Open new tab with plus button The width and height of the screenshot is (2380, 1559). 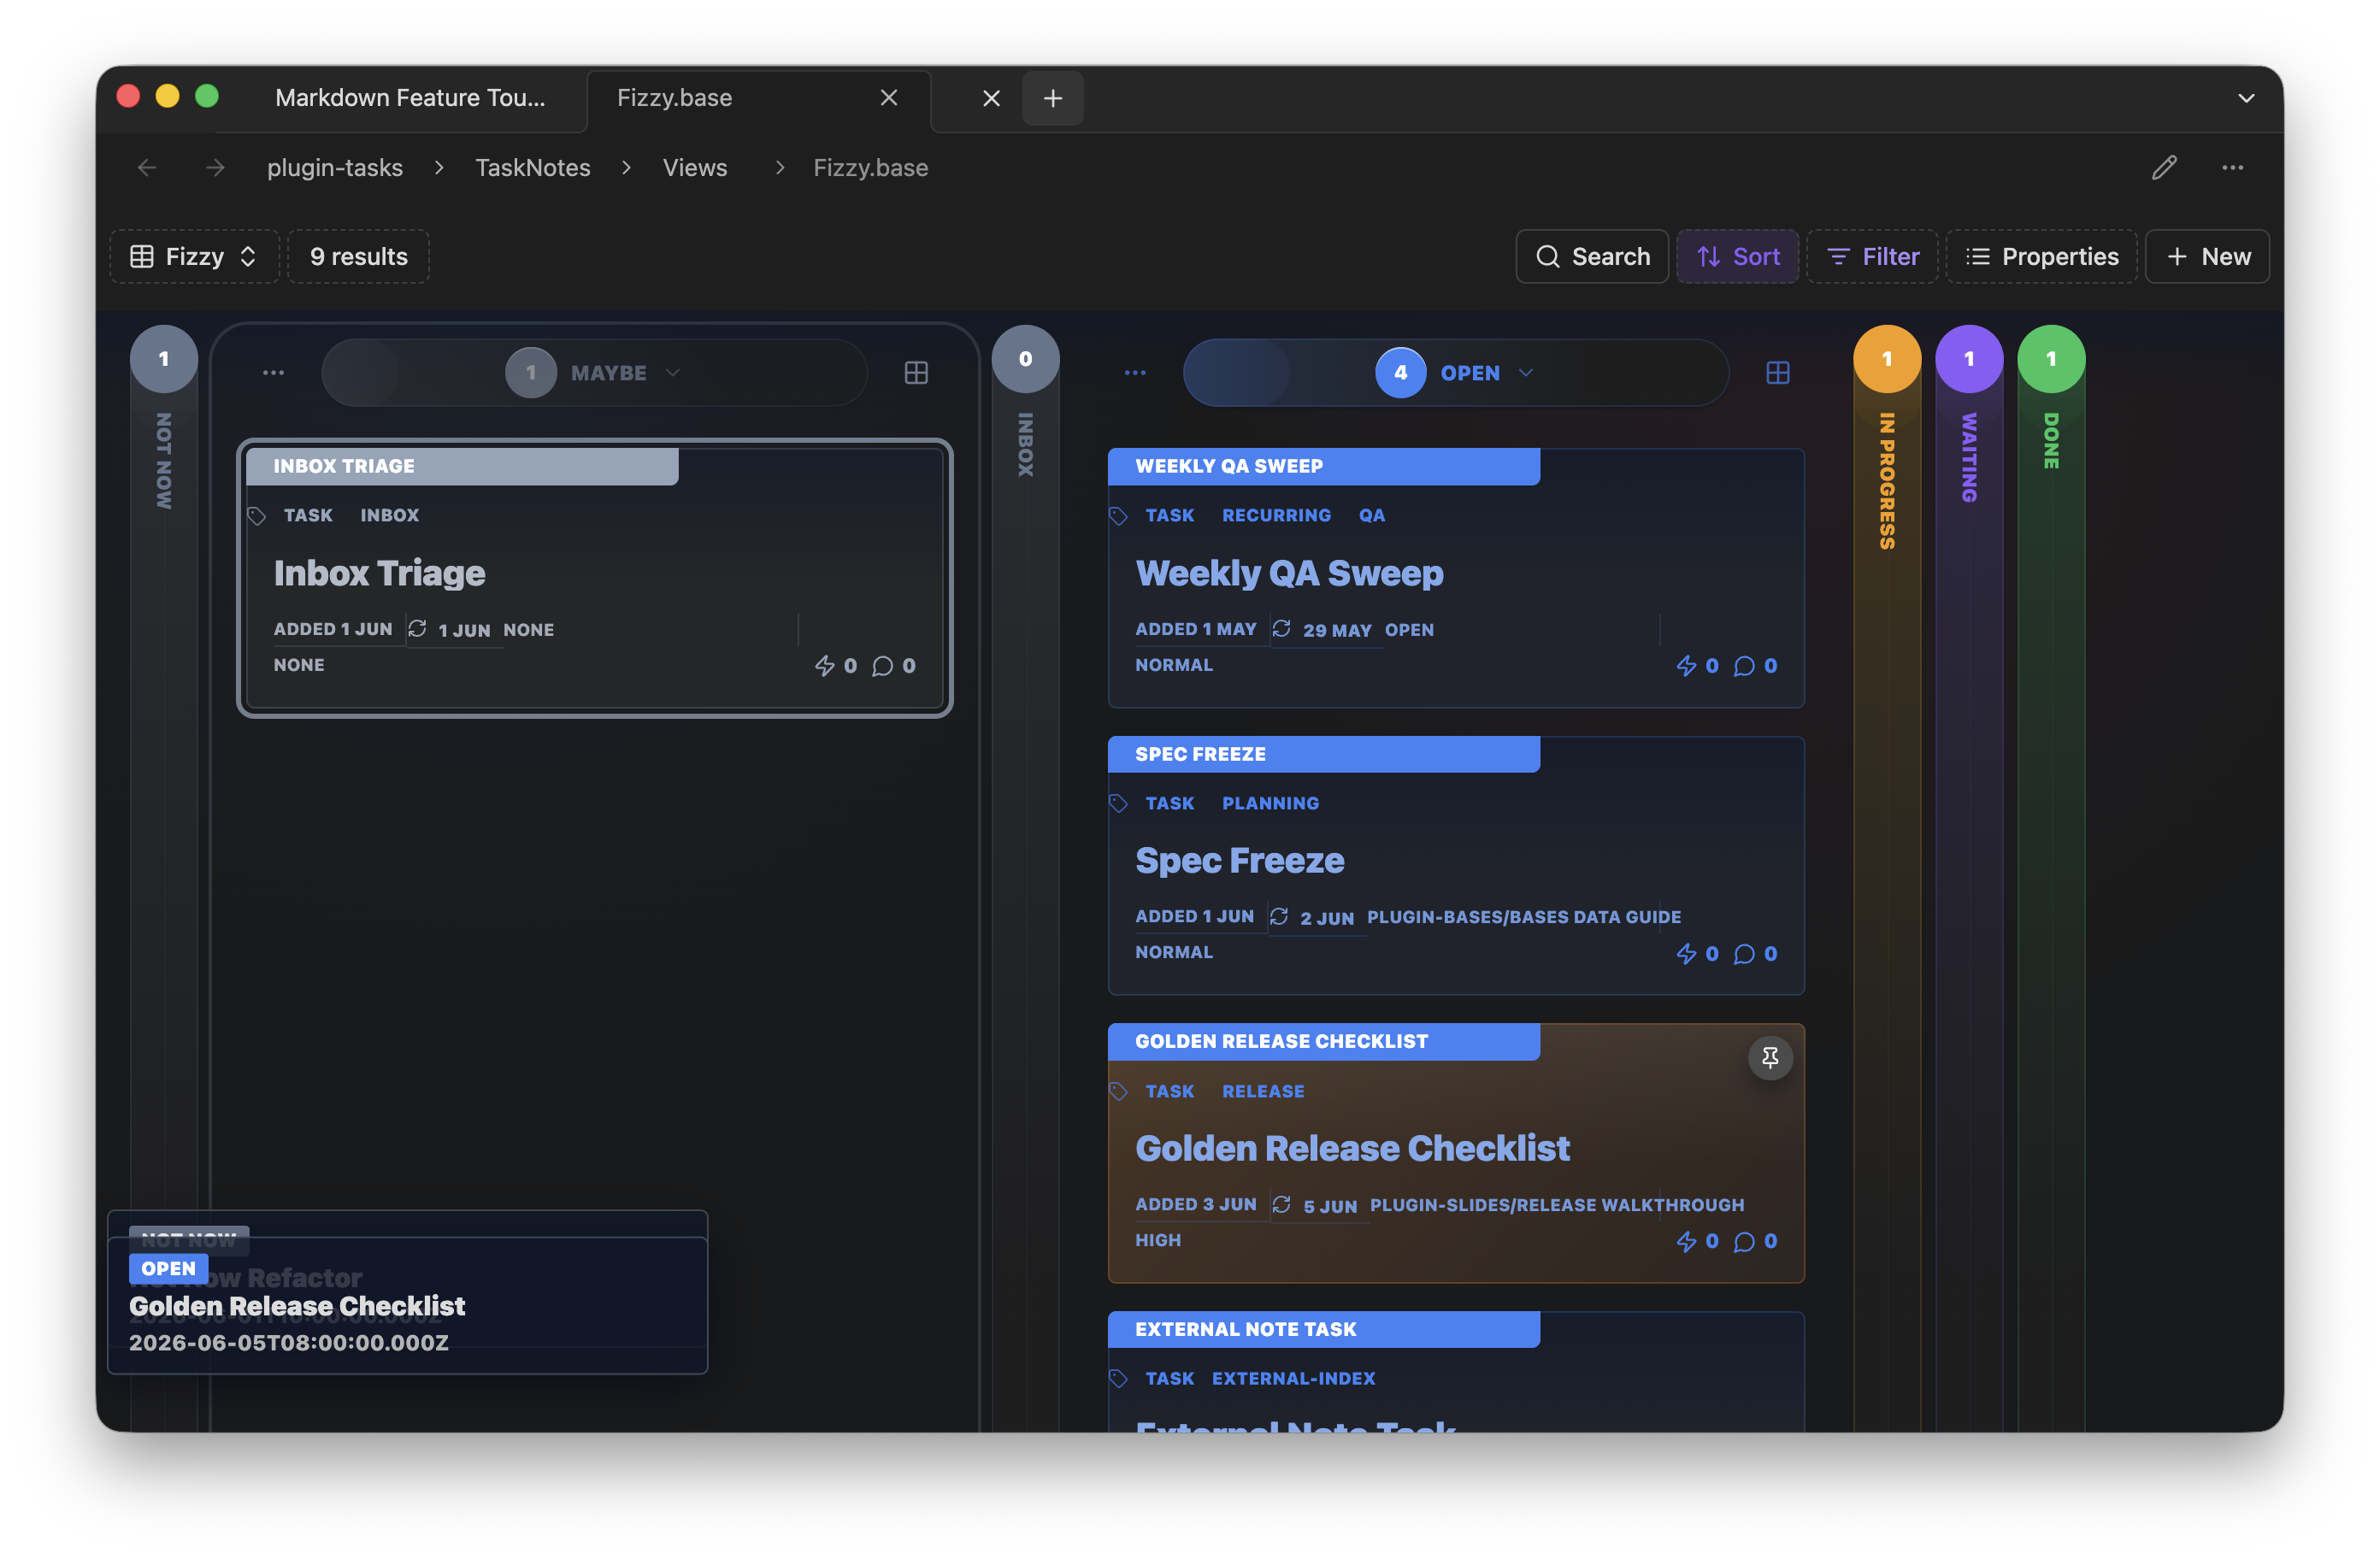[x=1052, y=98]
